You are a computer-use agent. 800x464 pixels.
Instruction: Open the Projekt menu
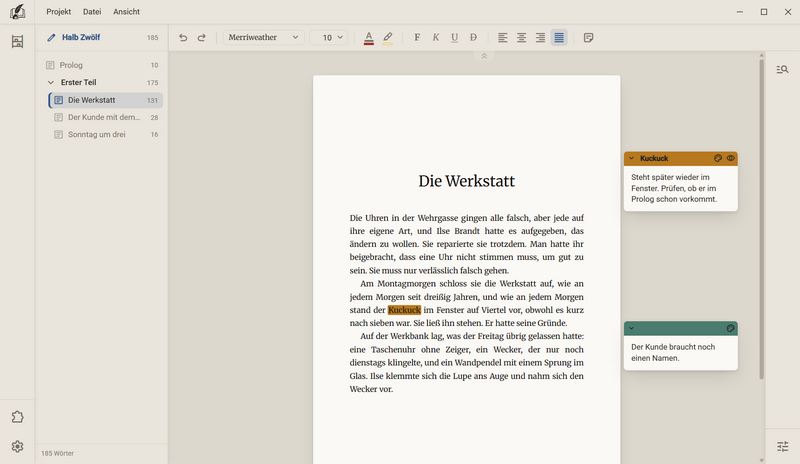[59, 12]
